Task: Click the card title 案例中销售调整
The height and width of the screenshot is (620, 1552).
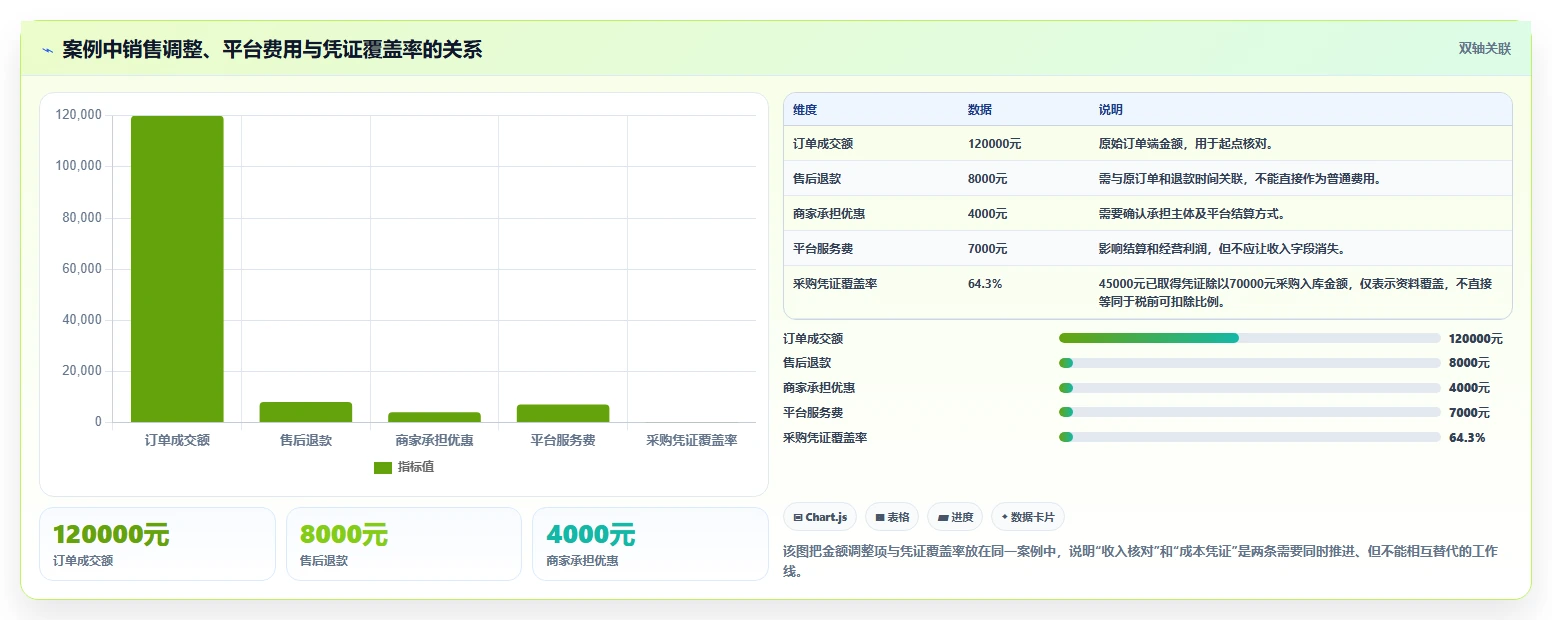Action: click(x=272, y=50)
